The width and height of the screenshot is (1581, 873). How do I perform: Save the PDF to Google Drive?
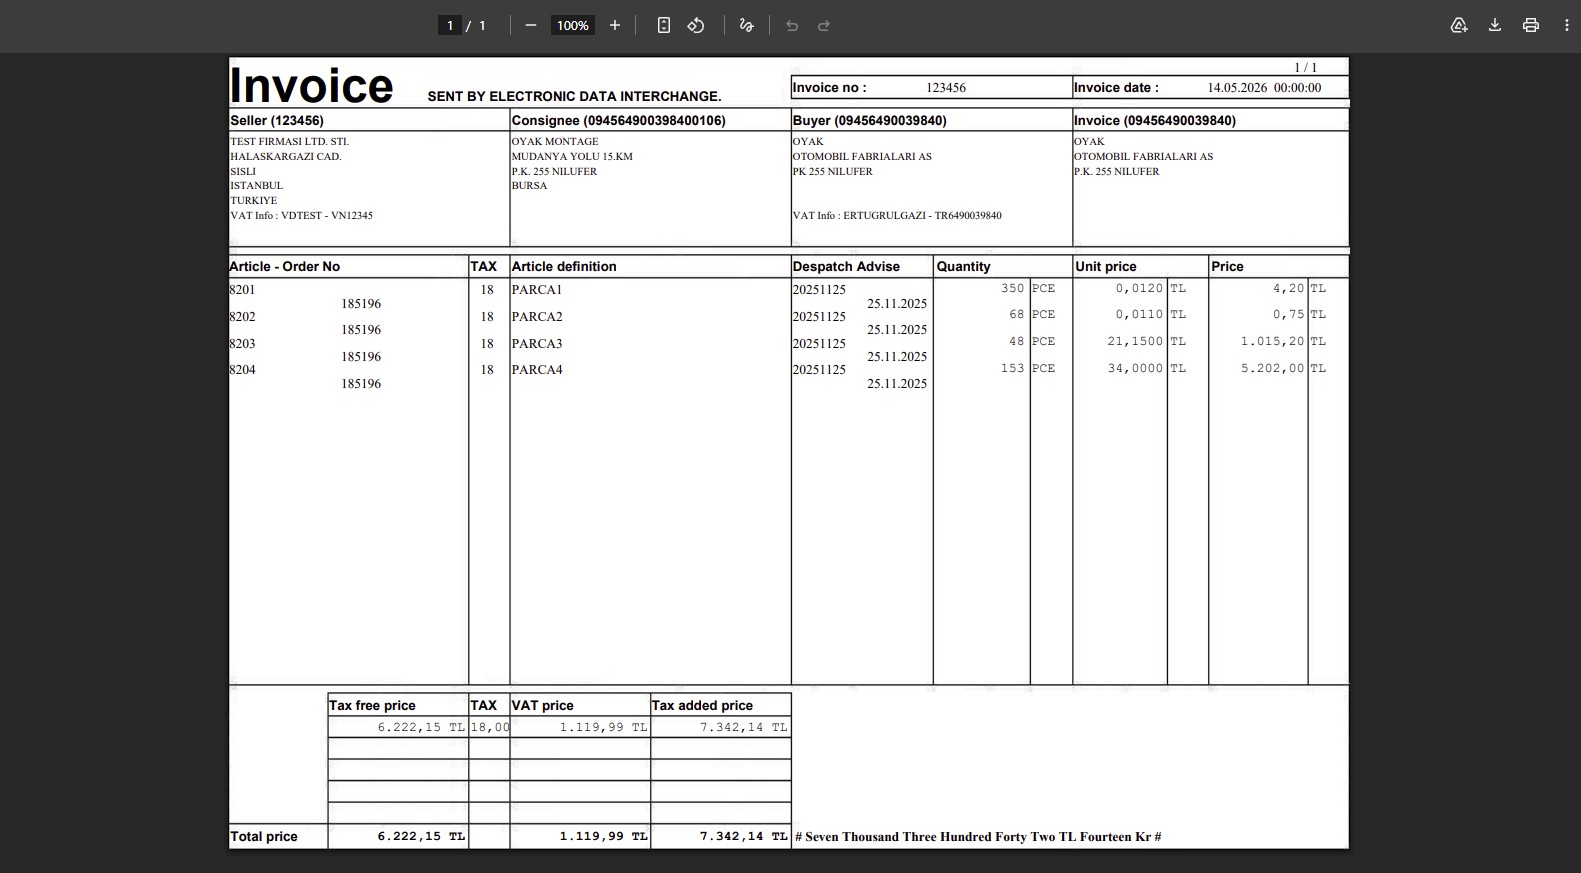(1459, 25)
